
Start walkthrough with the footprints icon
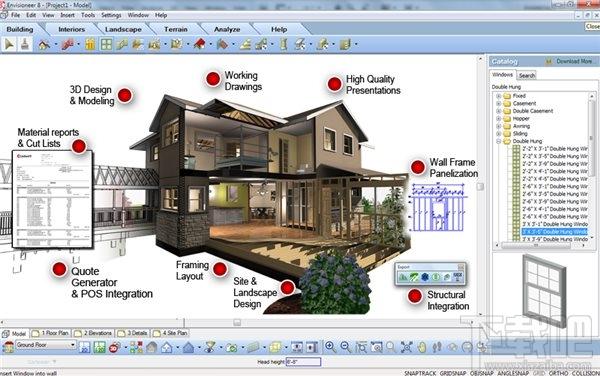437,347
